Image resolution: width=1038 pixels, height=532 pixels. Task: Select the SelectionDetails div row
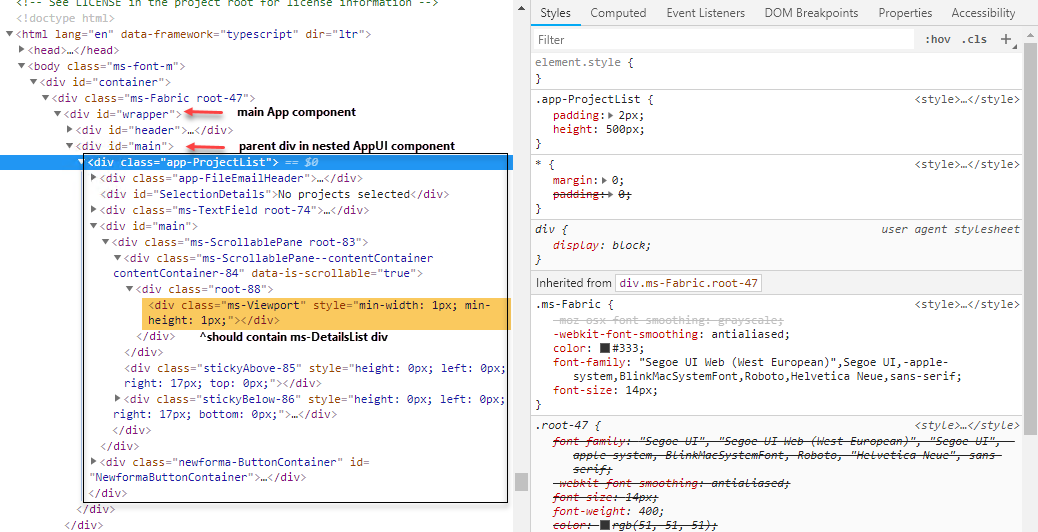coord(275,194)
